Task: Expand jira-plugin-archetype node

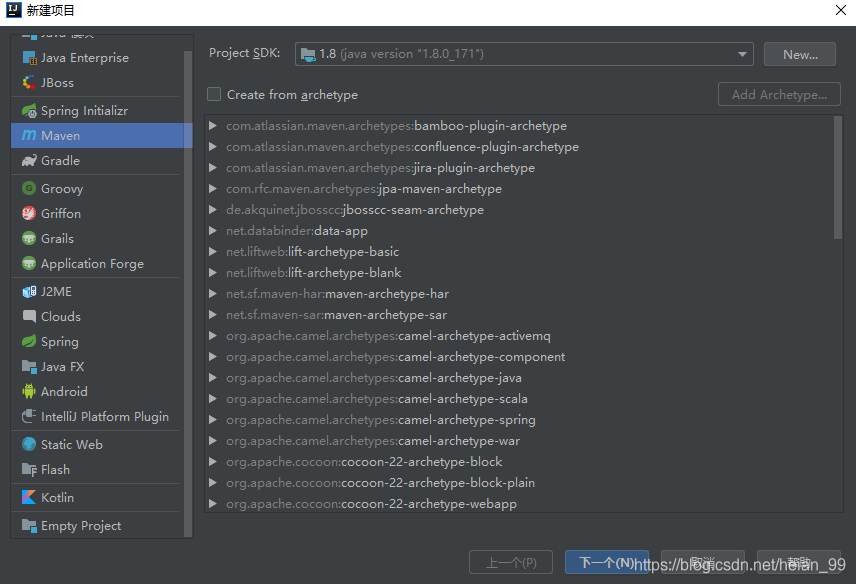Action: point(213,168)
